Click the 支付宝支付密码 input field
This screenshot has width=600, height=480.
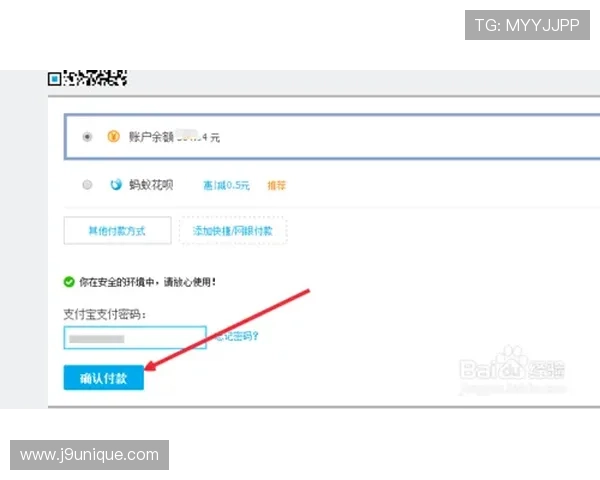click(x=135, y=338)
